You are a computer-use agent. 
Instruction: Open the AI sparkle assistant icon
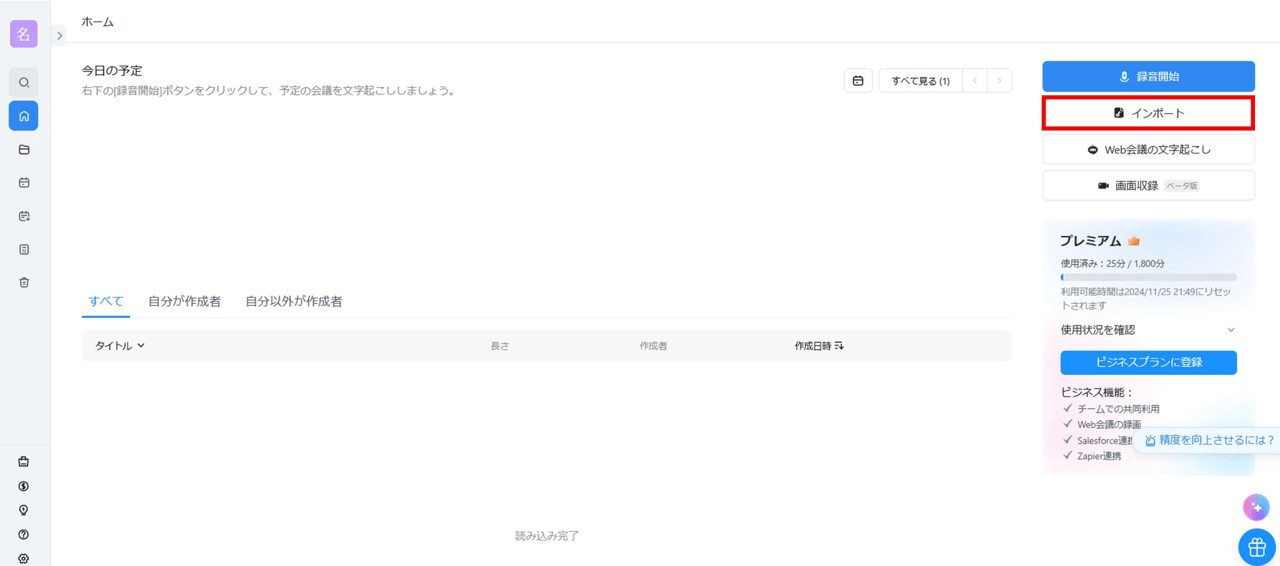pos(1256,507)
